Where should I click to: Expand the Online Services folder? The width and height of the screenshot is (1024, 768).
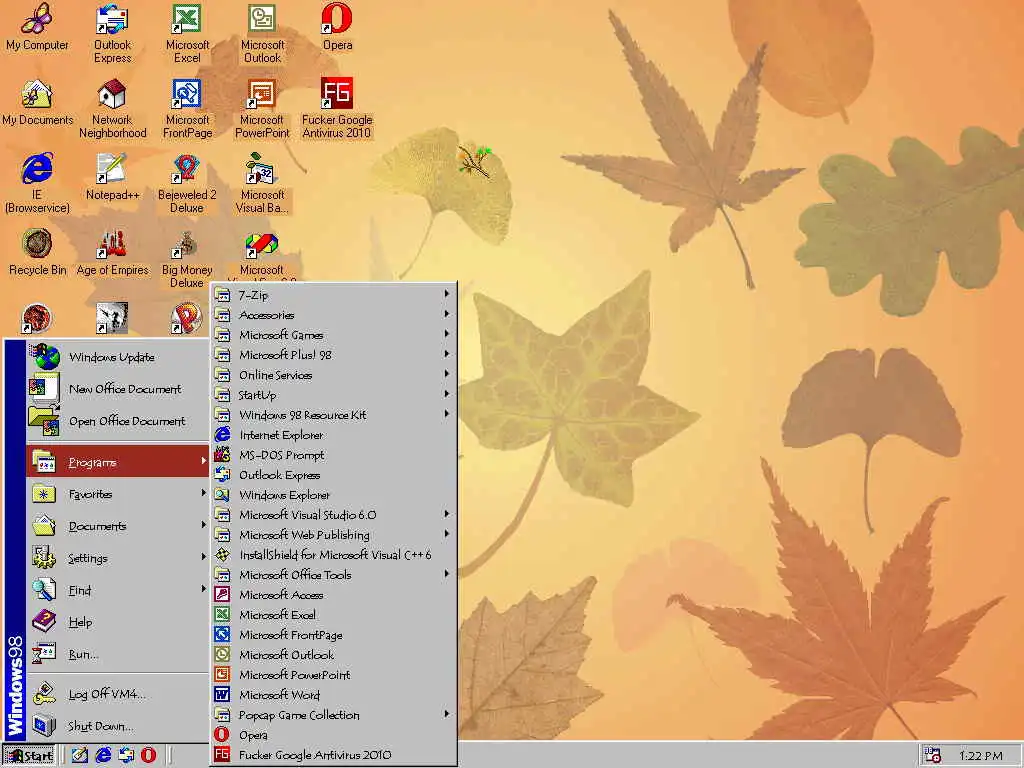tap(333, 375)
